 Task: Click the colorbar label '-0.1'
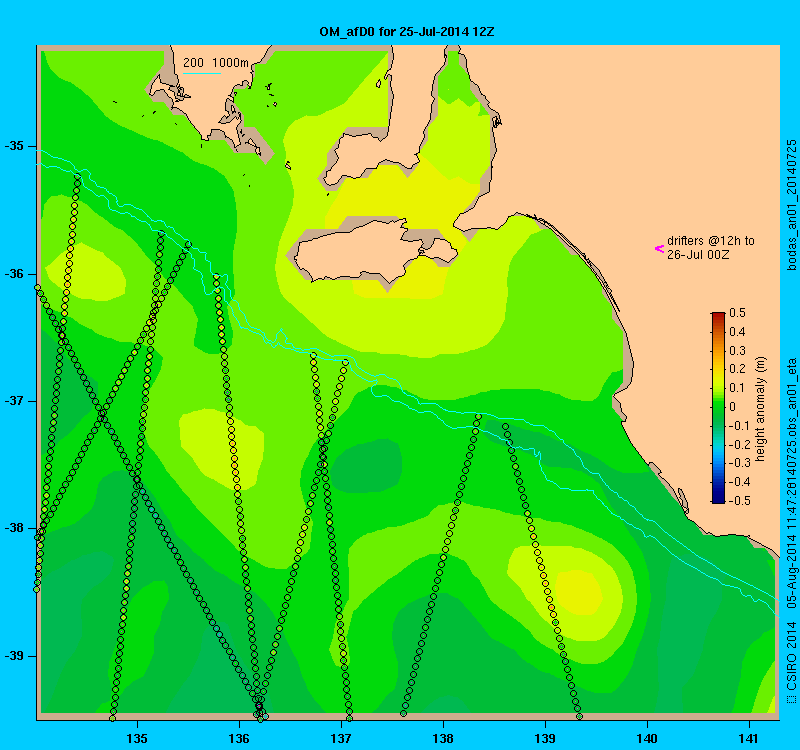point(738,426)
